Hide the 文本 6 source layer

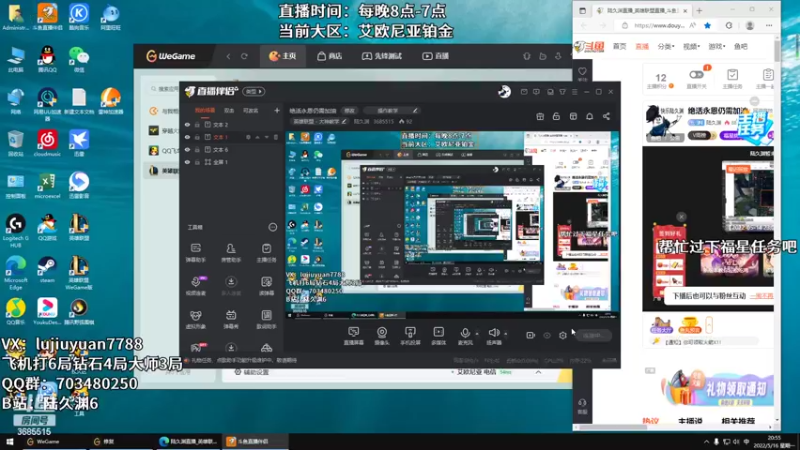point(187,149)
